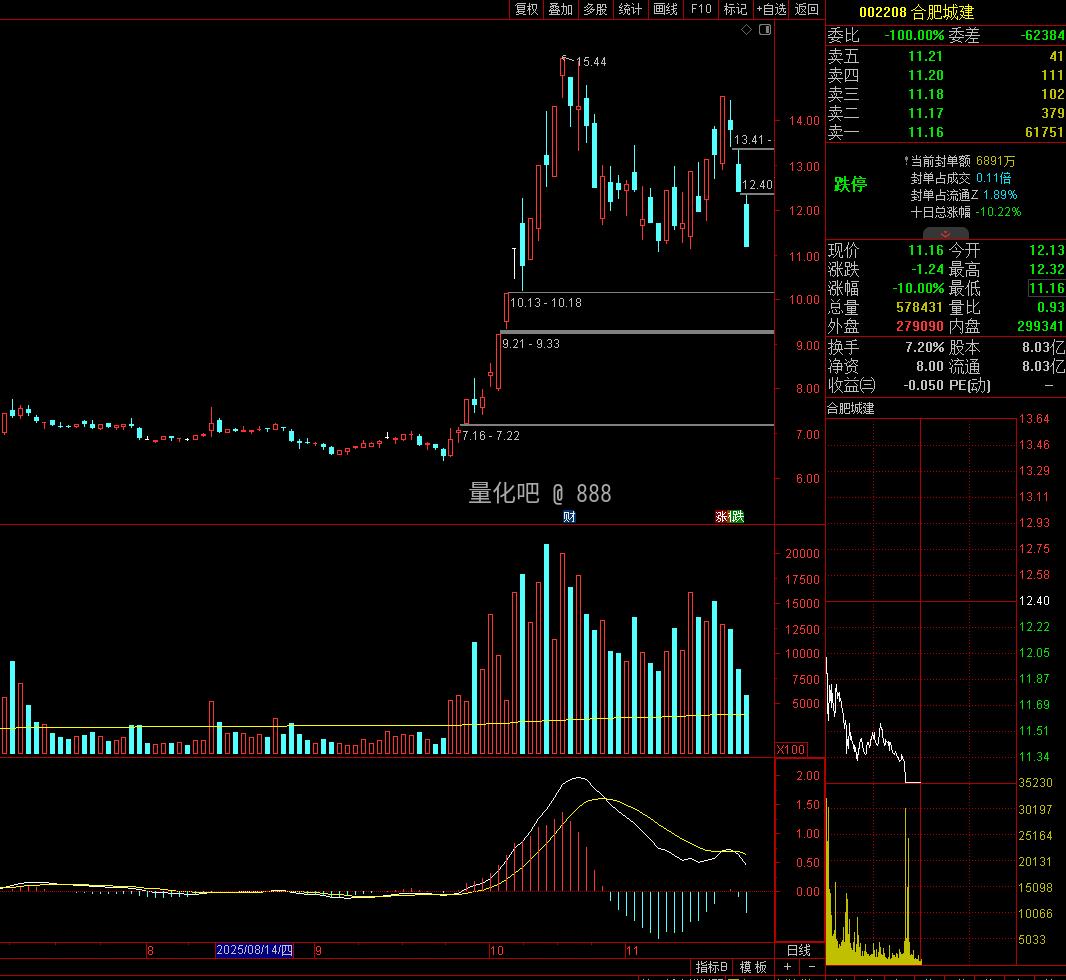Click the X100 volume unit label
Screen dimensions: 1066x980
point(792,749)
